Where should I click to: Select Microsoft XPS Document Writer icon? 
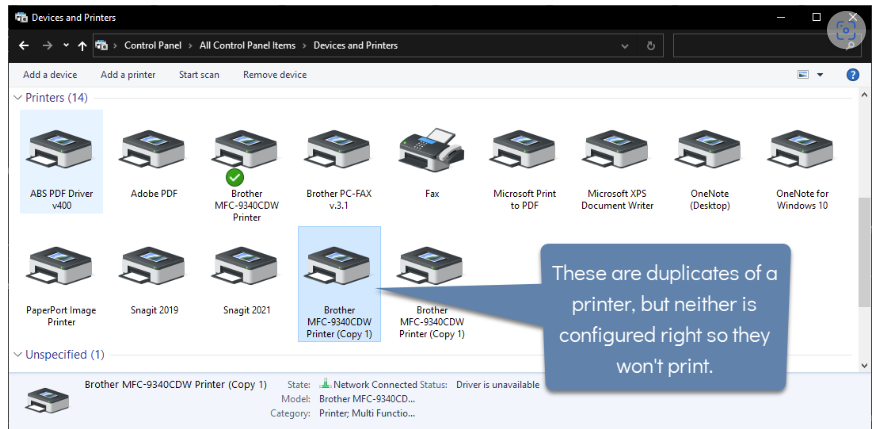point(617,150)
